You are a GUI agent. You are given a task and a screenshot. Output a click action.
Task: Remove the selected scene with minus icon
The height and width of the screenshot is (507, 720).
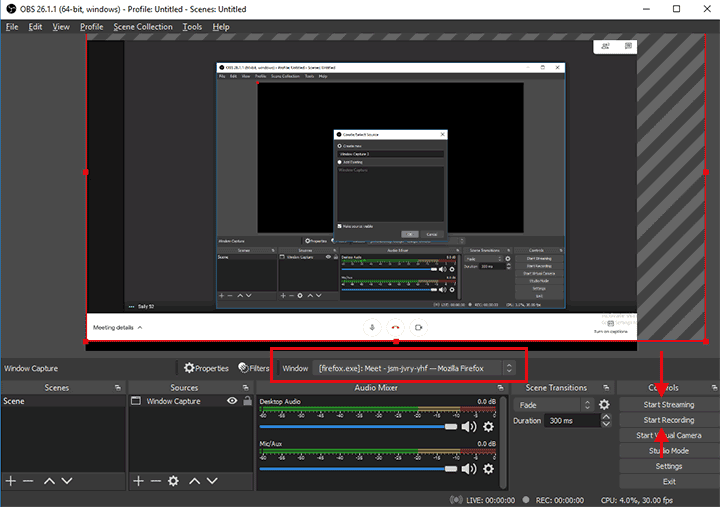(28, 481)
